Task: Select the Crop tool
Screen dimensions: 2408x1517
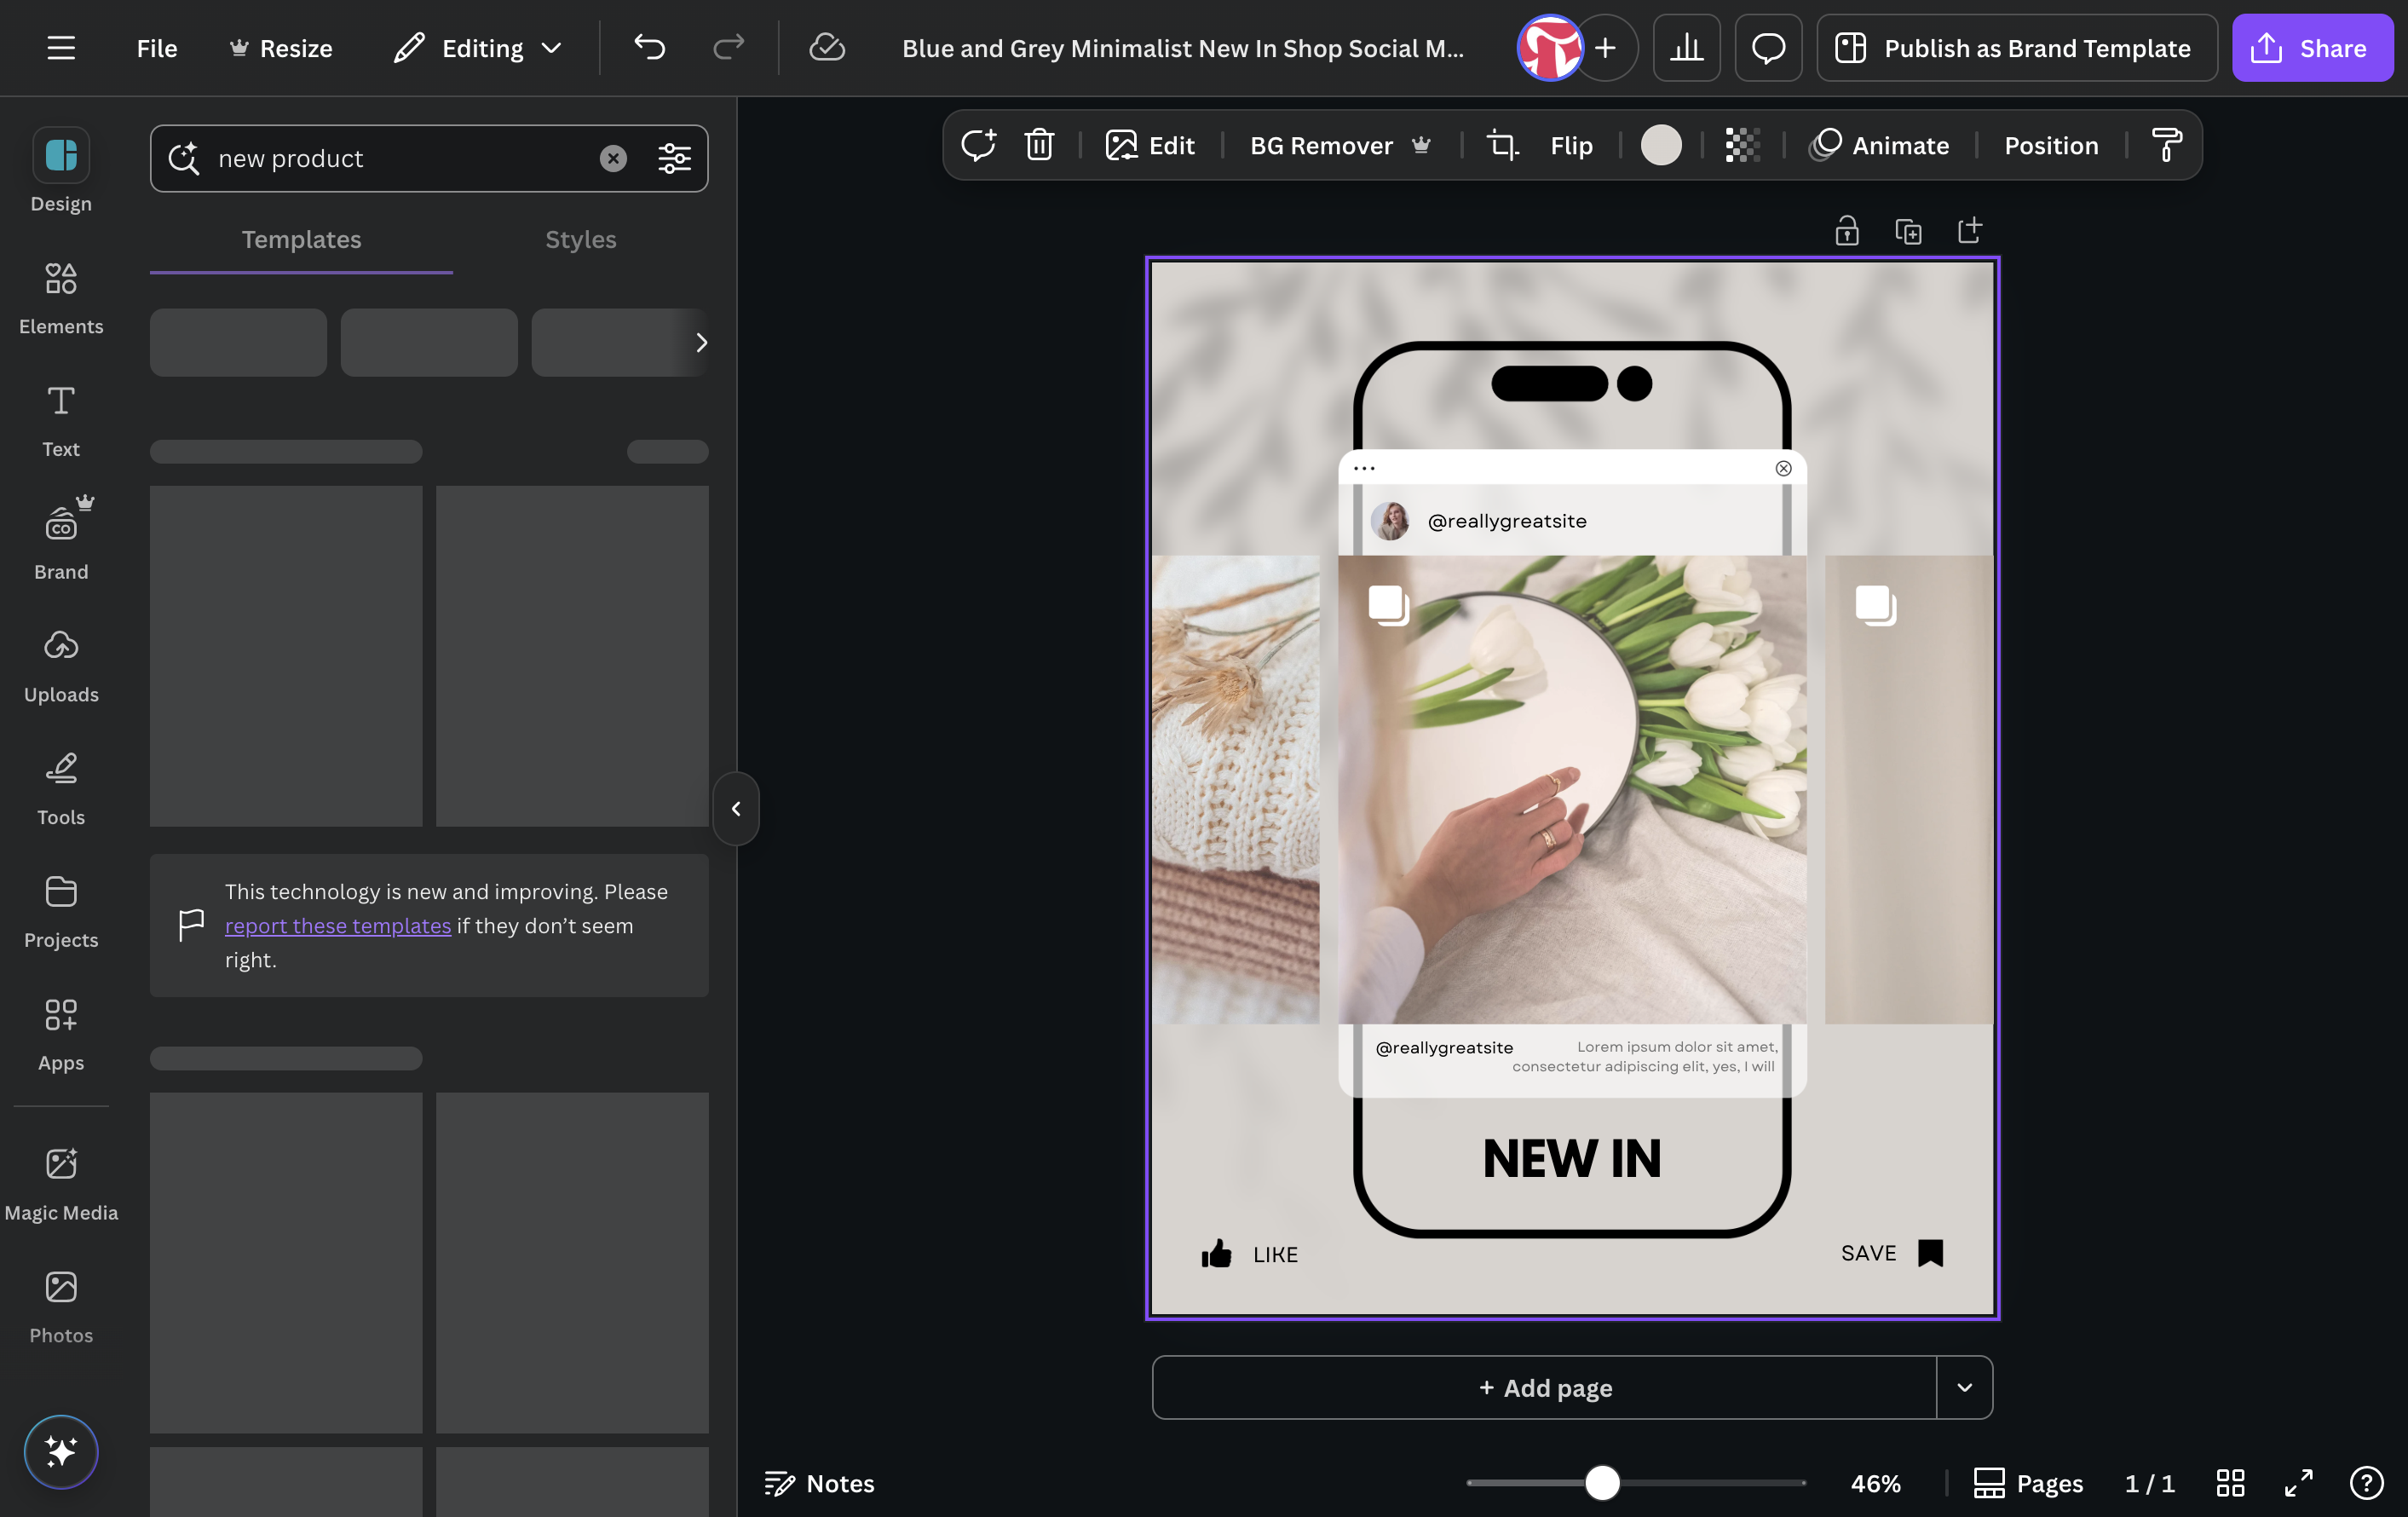Action: 1503,145
